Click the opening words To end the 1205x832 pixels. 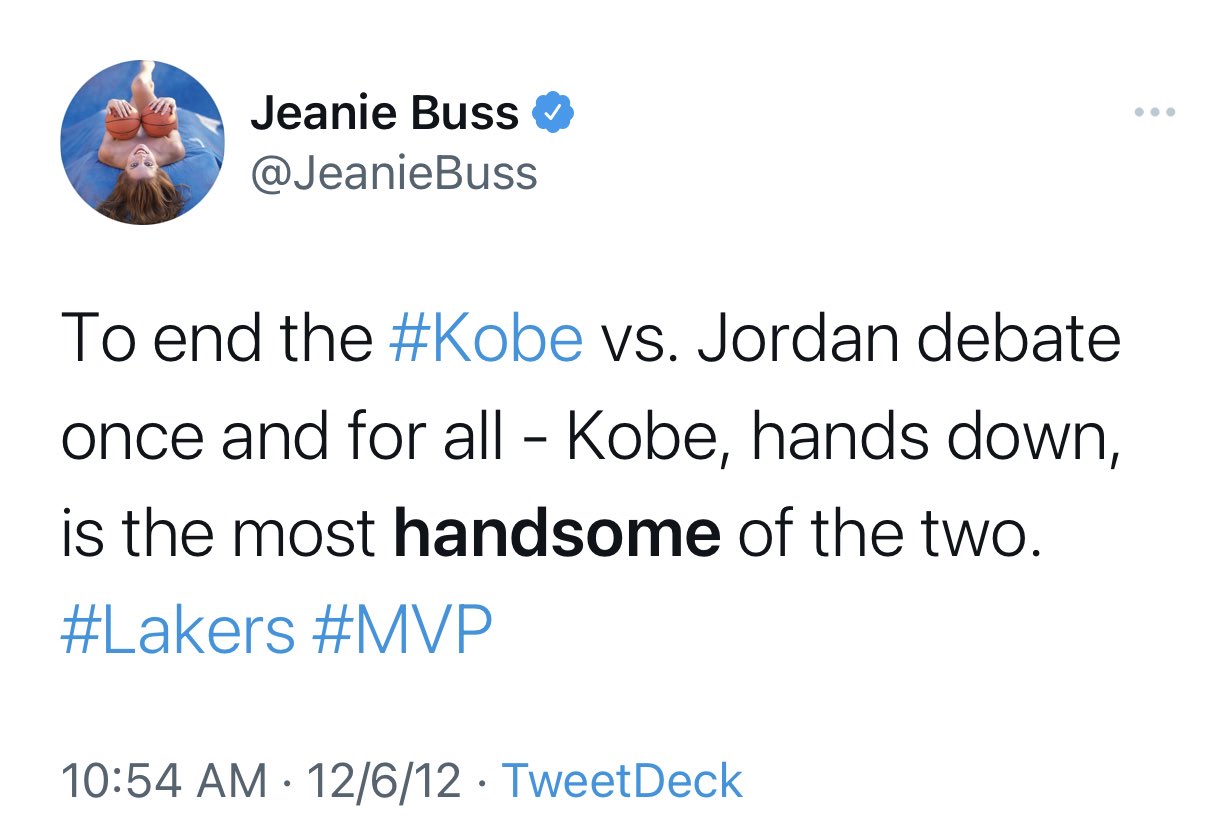click(x=216, y=337)
